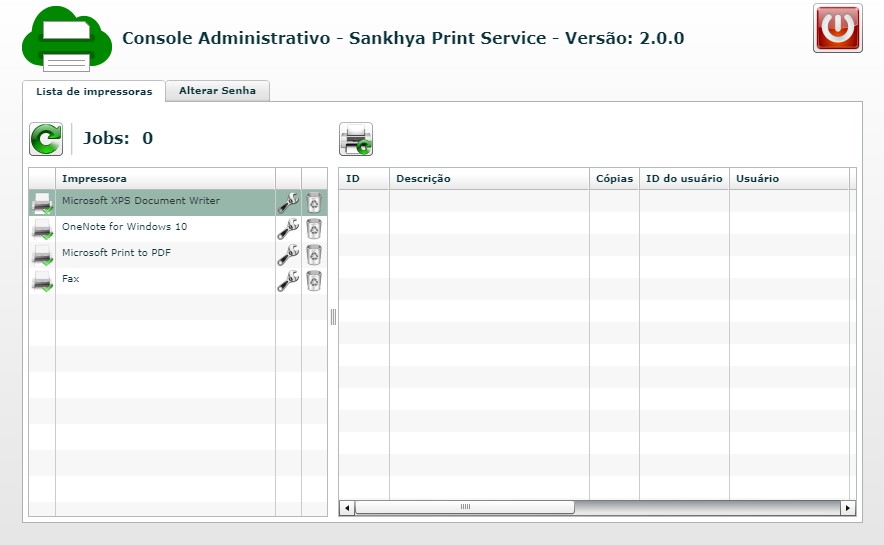This screenshot has width=884, height=545.
Task: Click the printer reprint jobs icon
Action: (x=356, y=139)
